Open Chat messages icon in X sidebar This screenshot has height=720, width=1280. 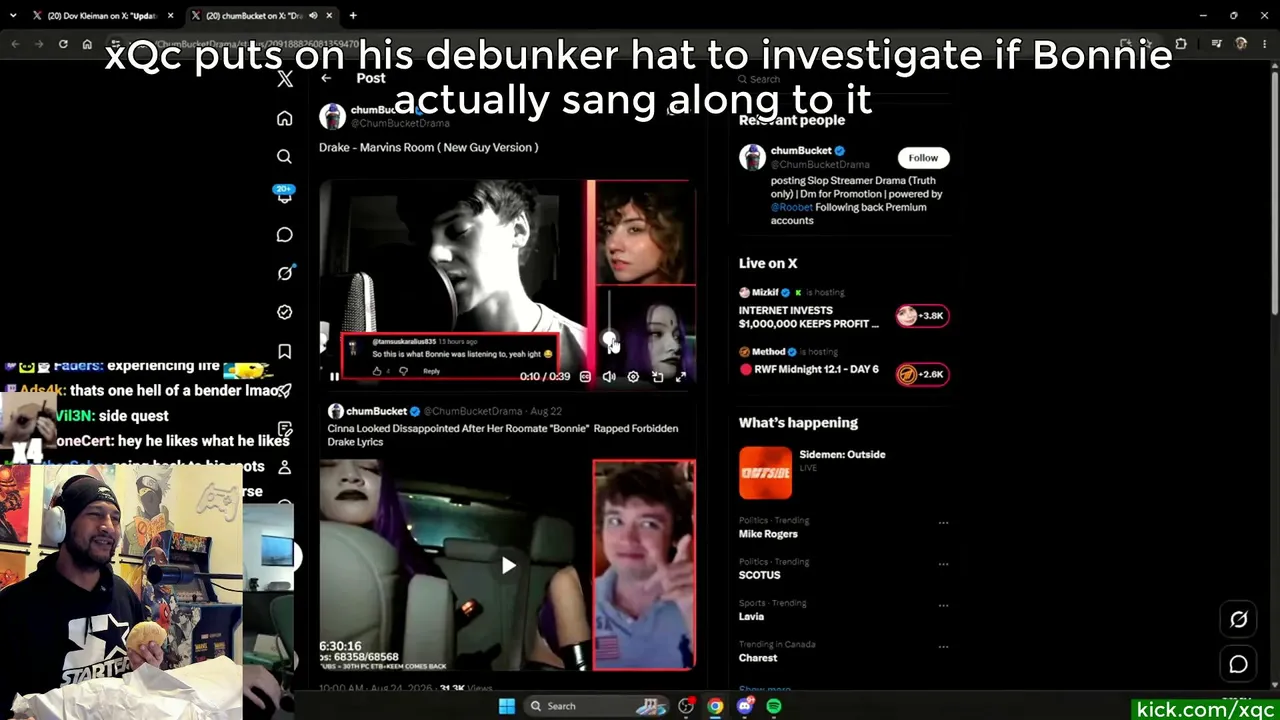285,235
